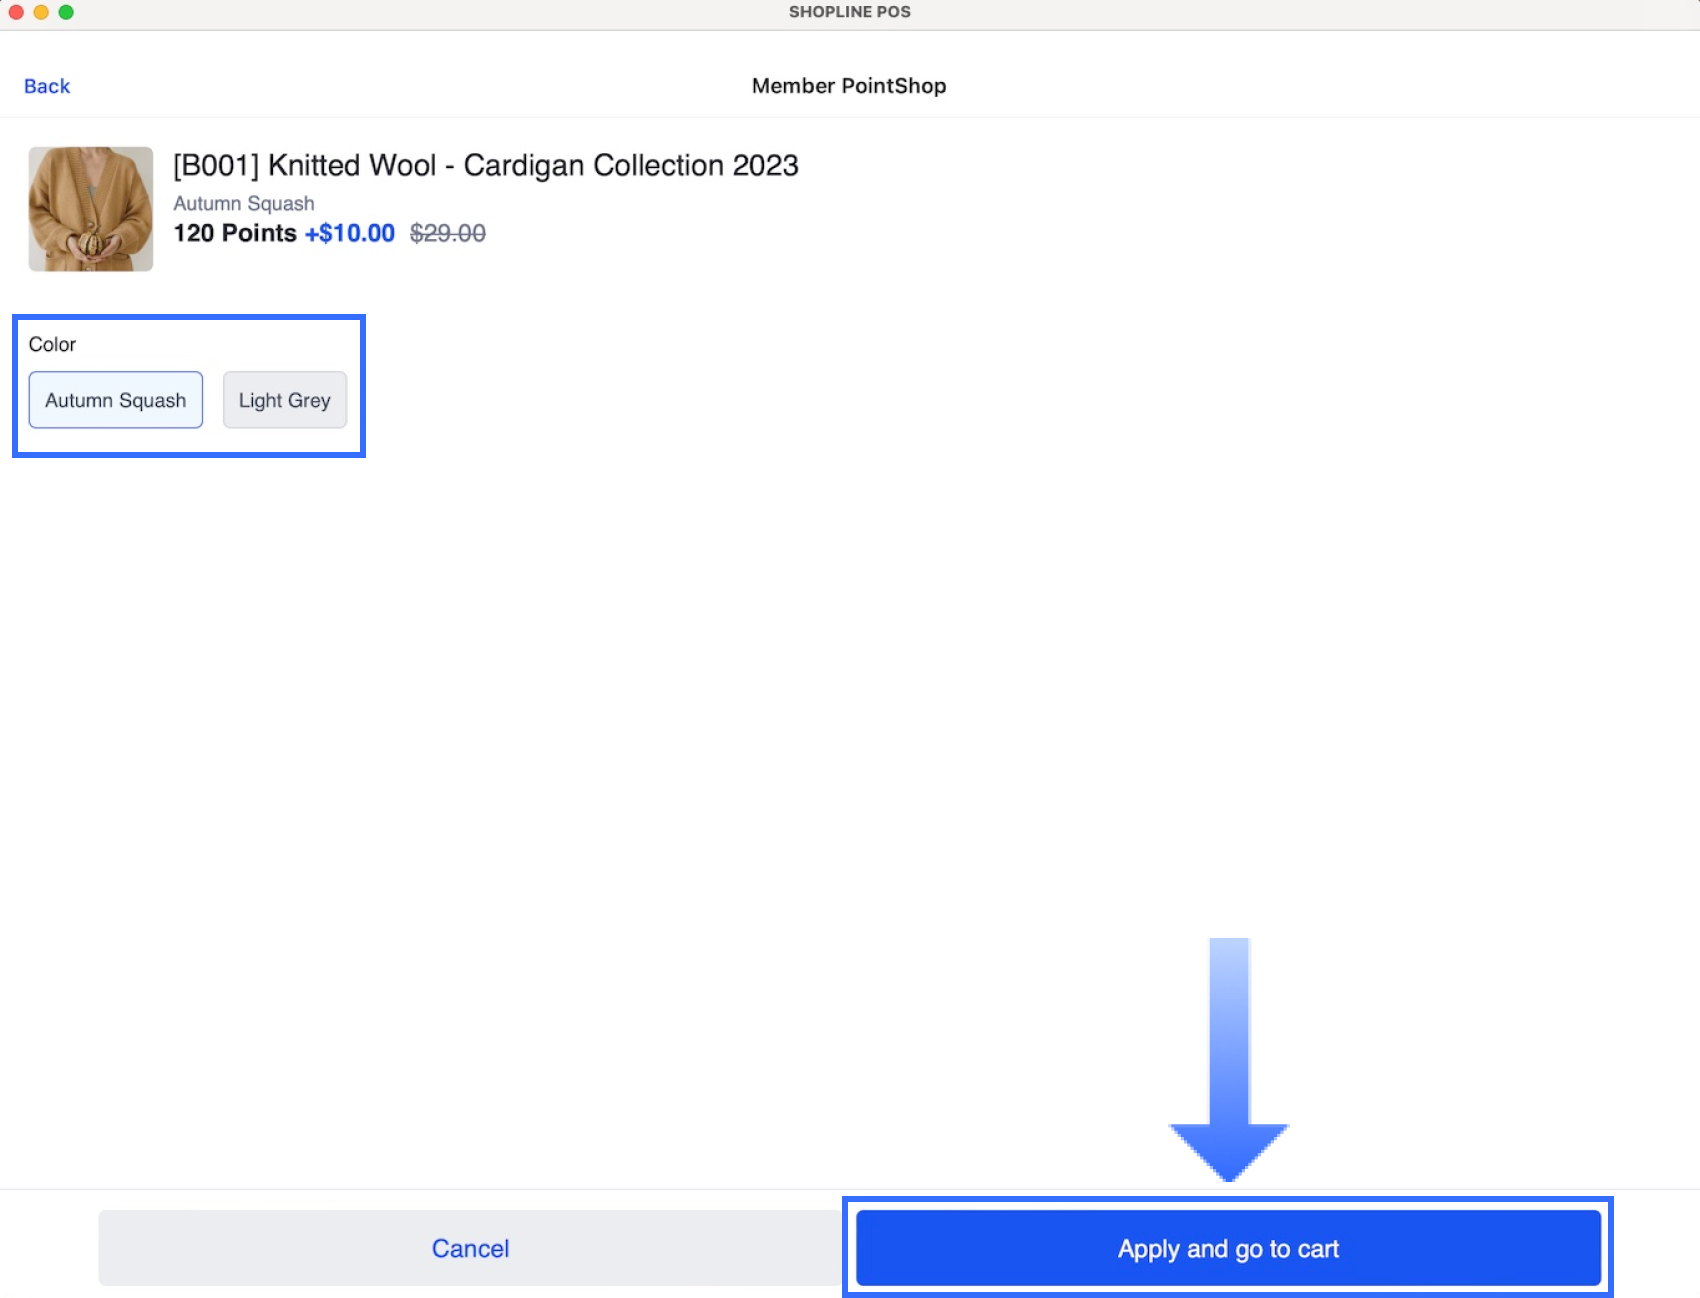Screen dimensions: 1700x1298
Task: Click the Autumn Squash variant subtitle
Action: pyautogui.click(x=244, y=203)
